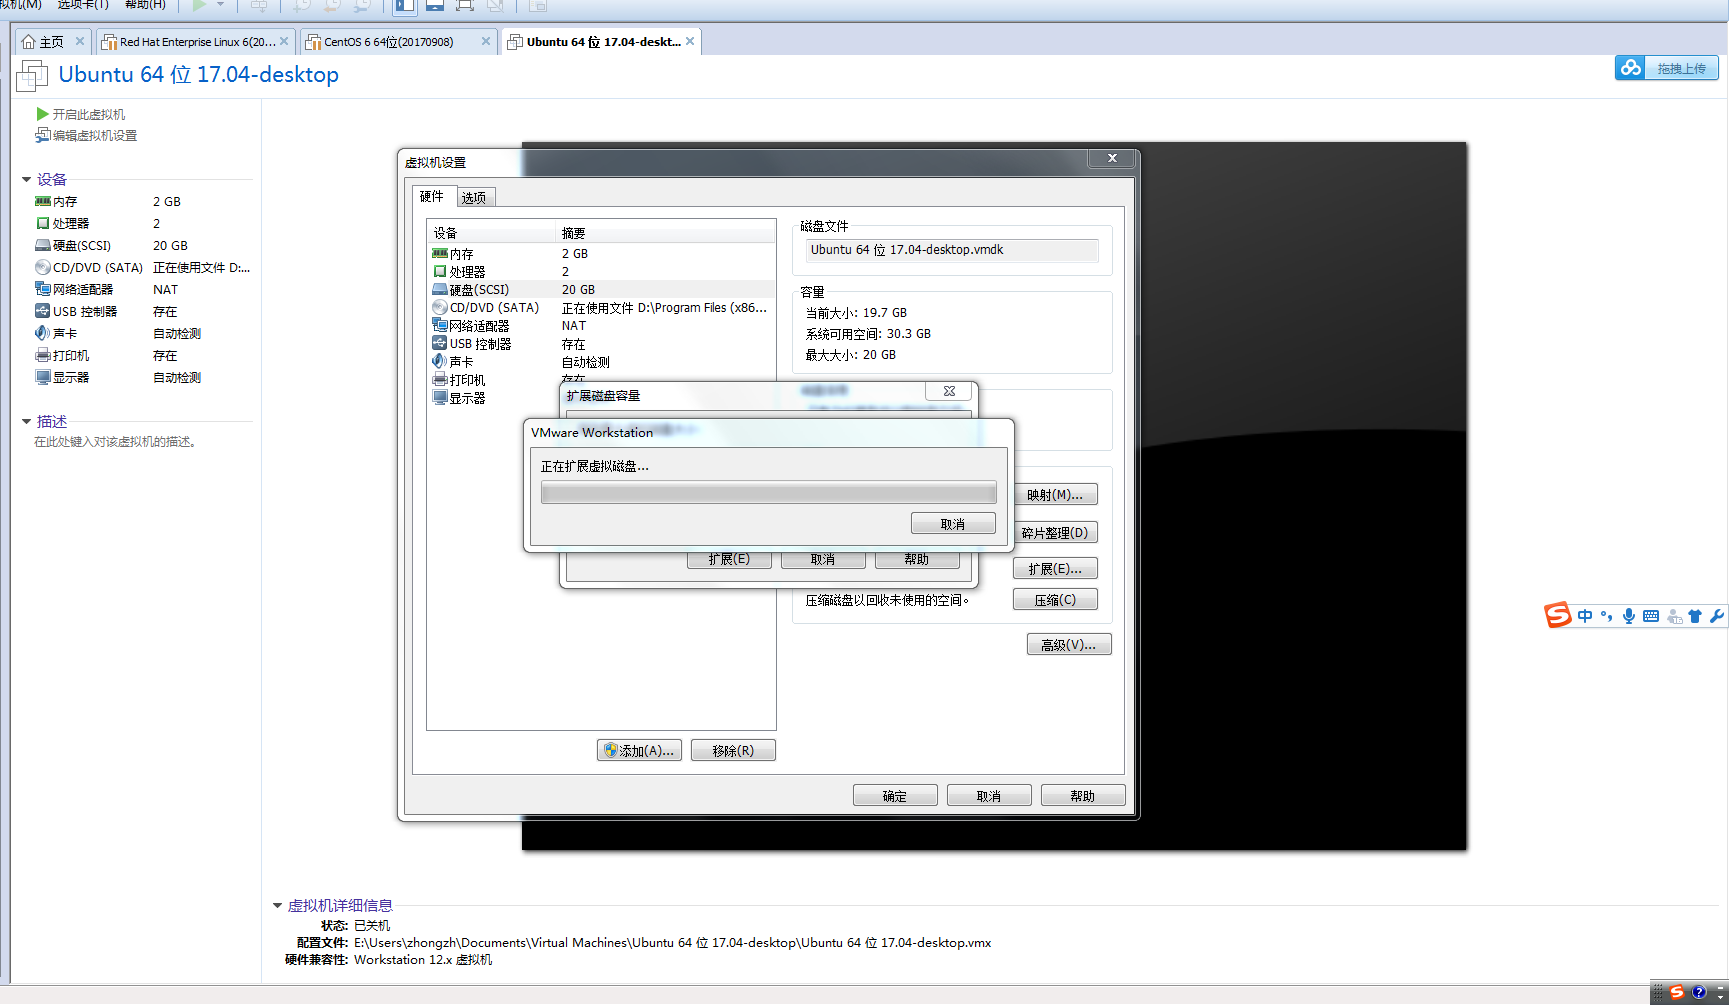Click the snapshot manager toolbar icon

(x=362, y=5)
